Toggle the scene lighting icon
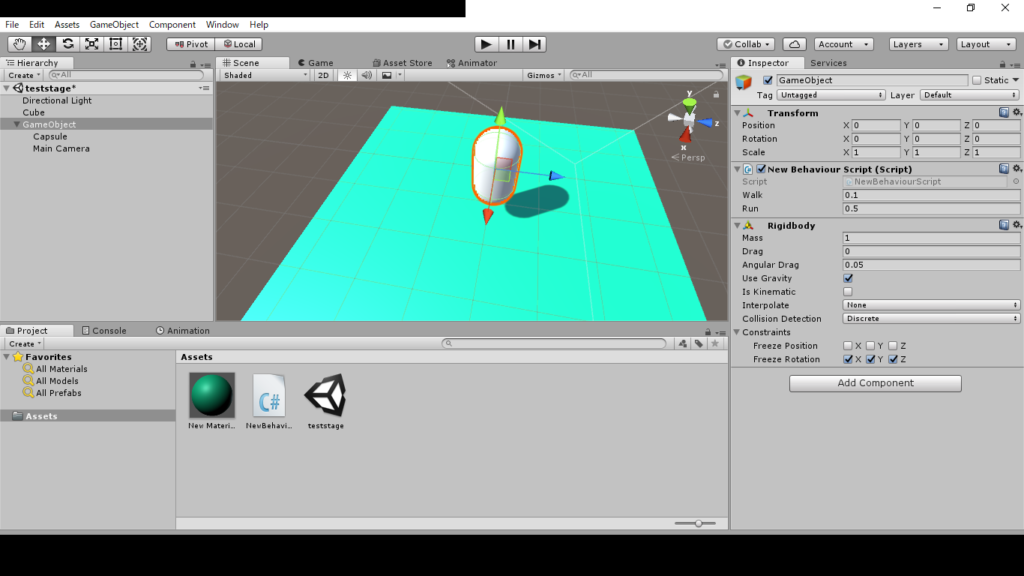The height and width of the screenshot is (576, 1024). click(x=347, y=75)
